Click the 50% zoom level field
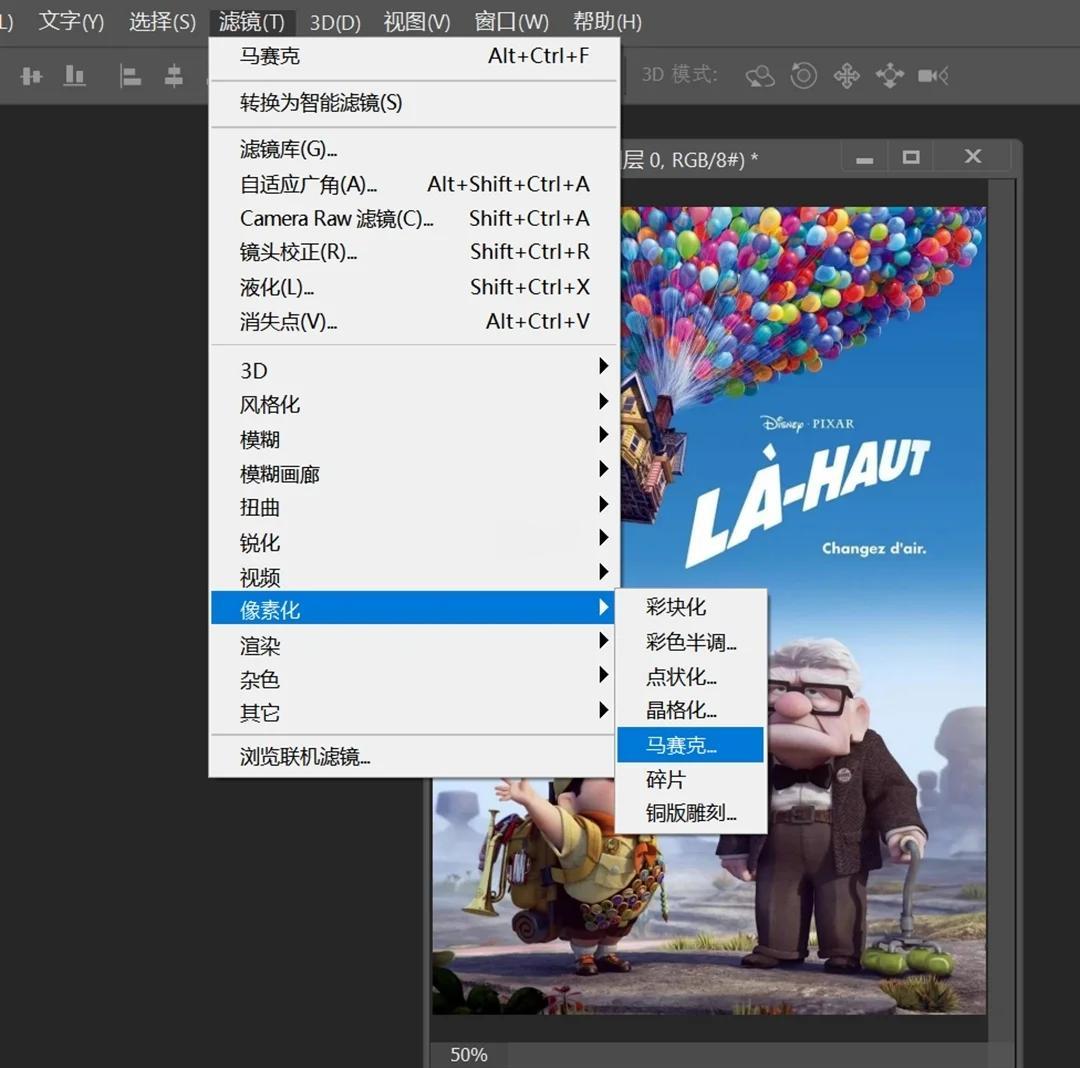Image resolution: width=1080 pixels, height=1068 pixels. [468, 1054]
